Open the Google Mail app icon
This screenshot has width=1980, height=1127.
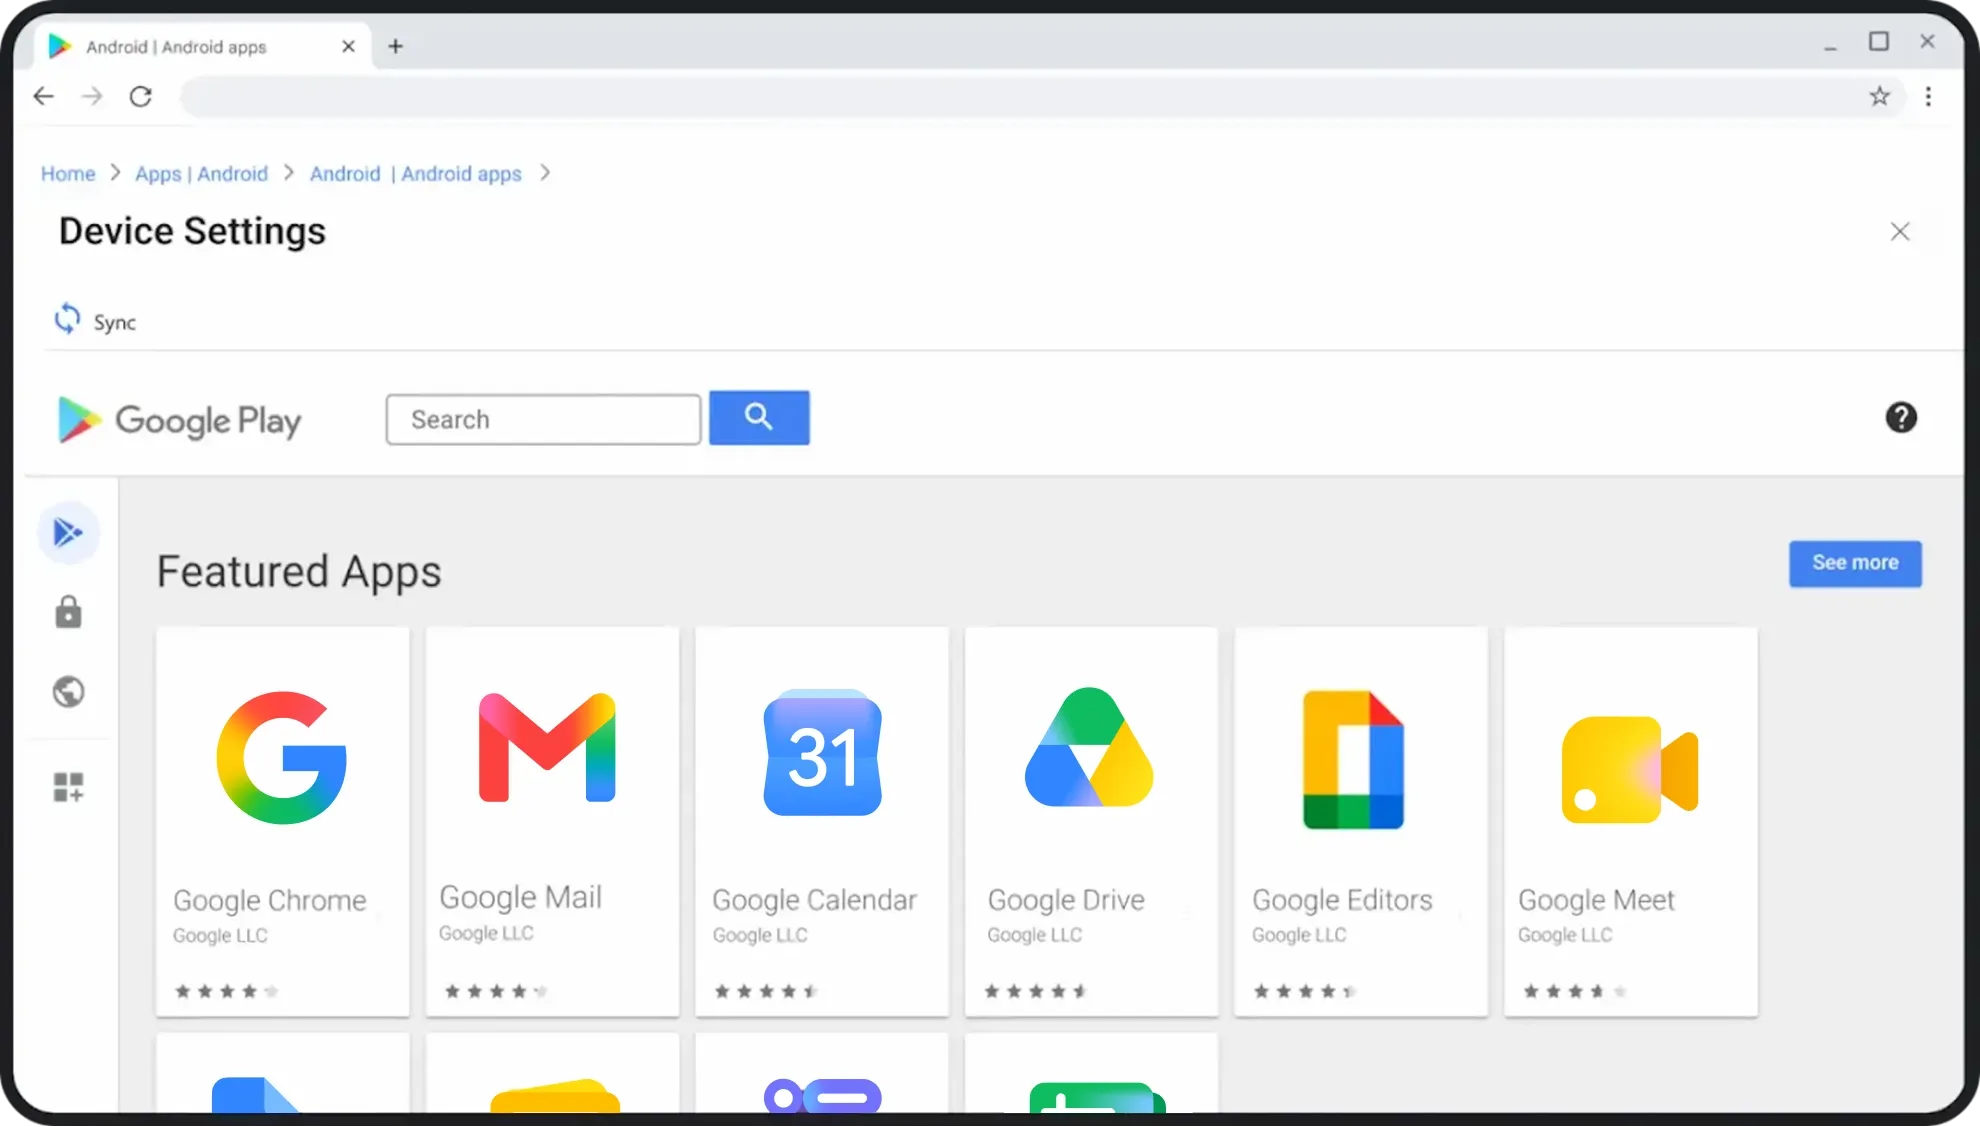547,747
